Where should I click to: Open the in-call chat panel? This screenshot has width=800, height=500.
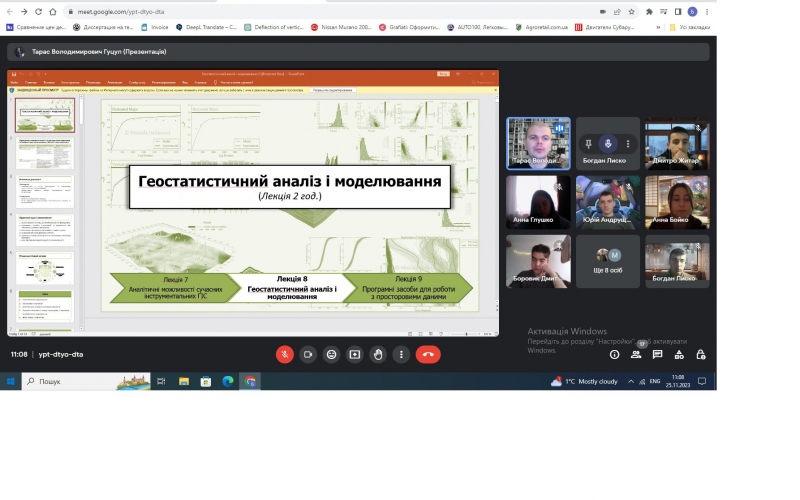click(658, 355)
